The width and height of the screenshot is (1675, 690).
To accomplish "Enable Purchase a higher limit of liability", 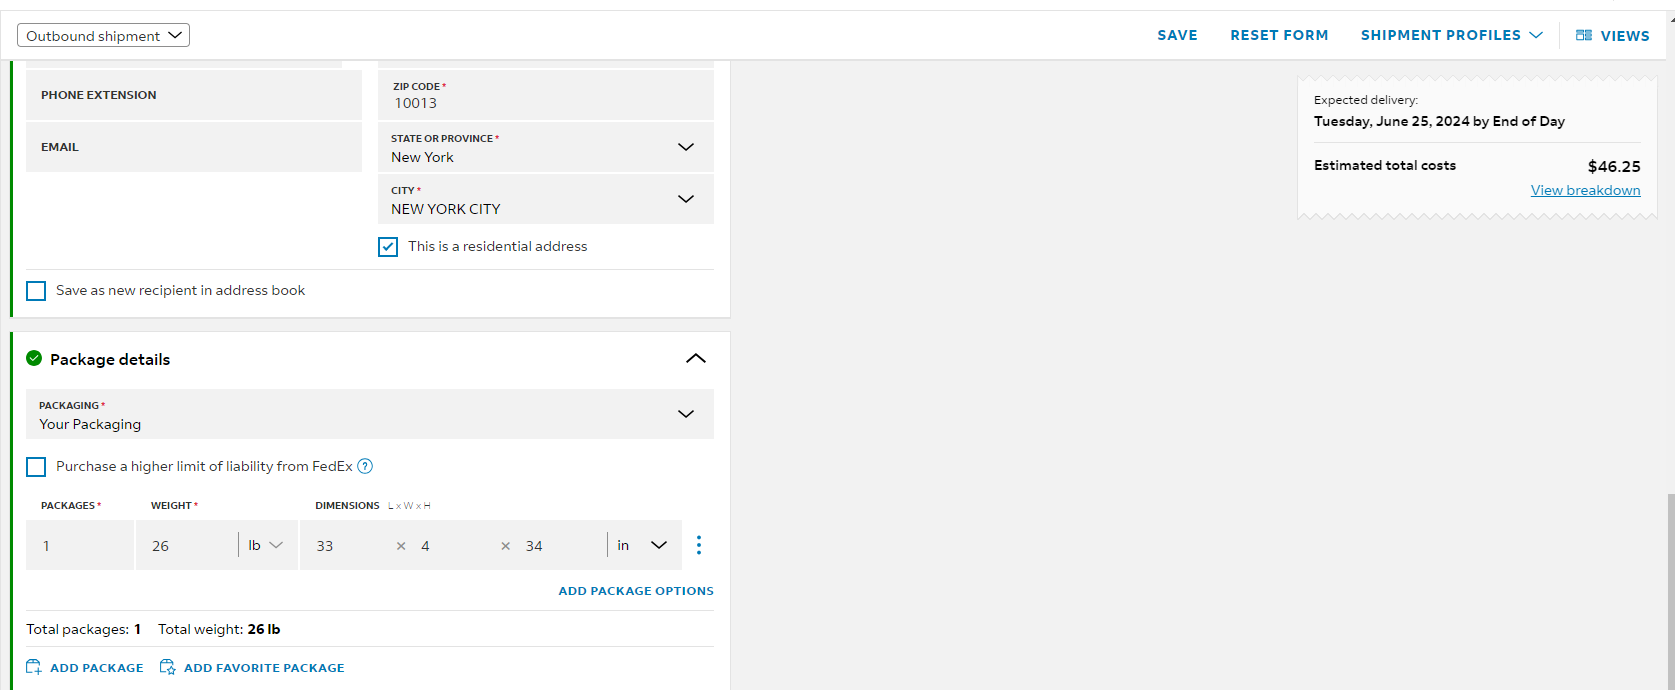I will pyautogui.click(x=36, y=467).
